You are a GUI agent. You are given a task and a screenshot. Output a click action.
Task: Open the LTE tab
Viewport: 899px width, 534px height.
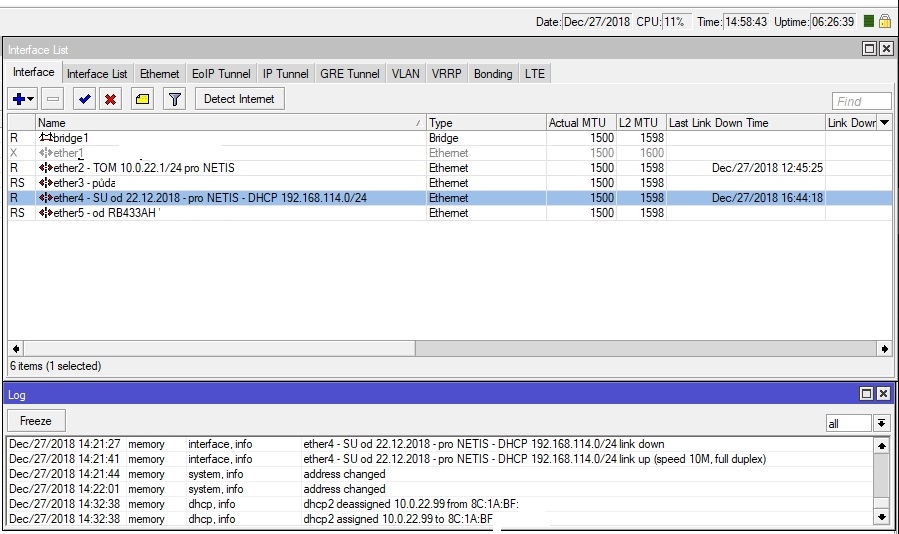tap(535, 73)
